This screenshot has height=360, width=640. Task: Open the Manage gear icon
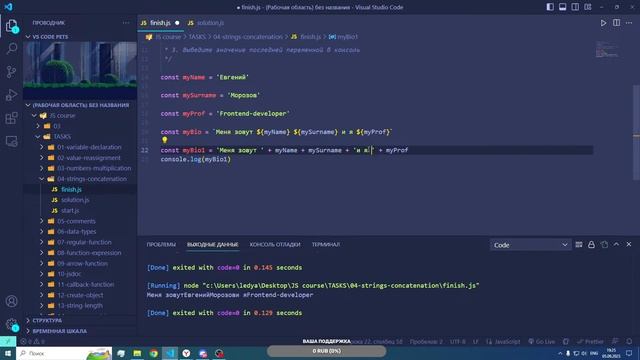tap(11, 324)
